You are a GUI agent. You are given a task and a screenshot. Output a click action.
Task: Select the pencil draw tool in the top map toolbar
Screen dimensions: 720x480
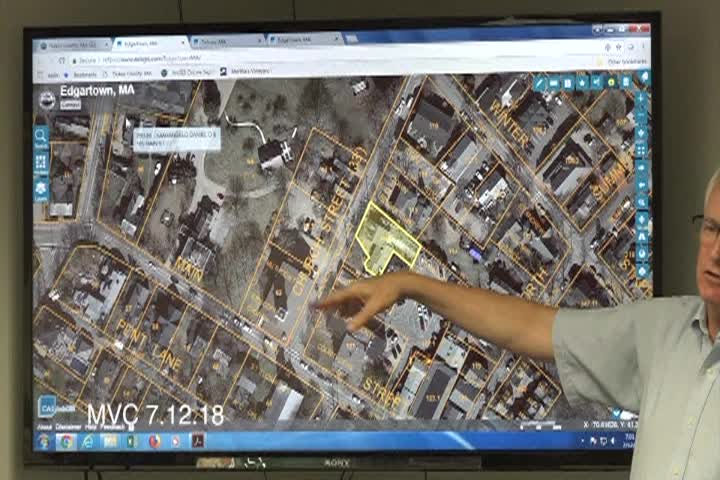pos(540,83)
